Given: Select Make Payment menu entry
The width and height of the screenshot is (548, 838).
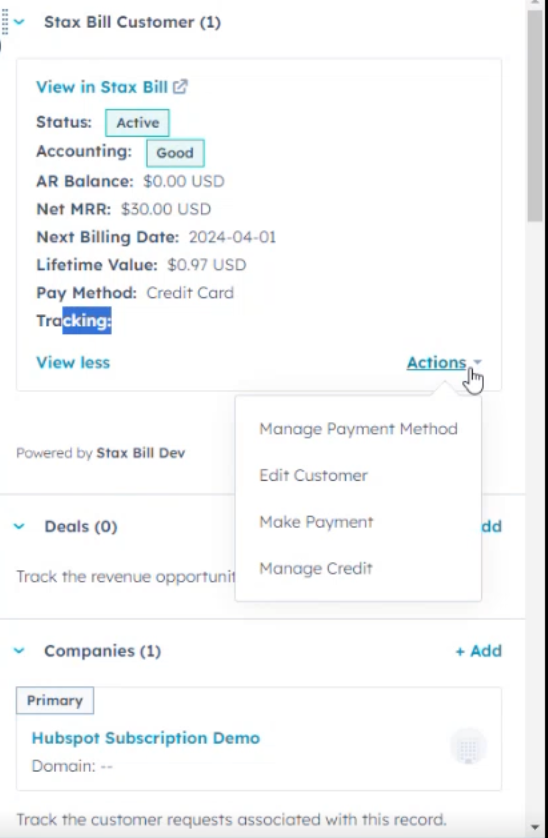Looking at the screenshot, I should pyautogui.click(x=316, y=522).
